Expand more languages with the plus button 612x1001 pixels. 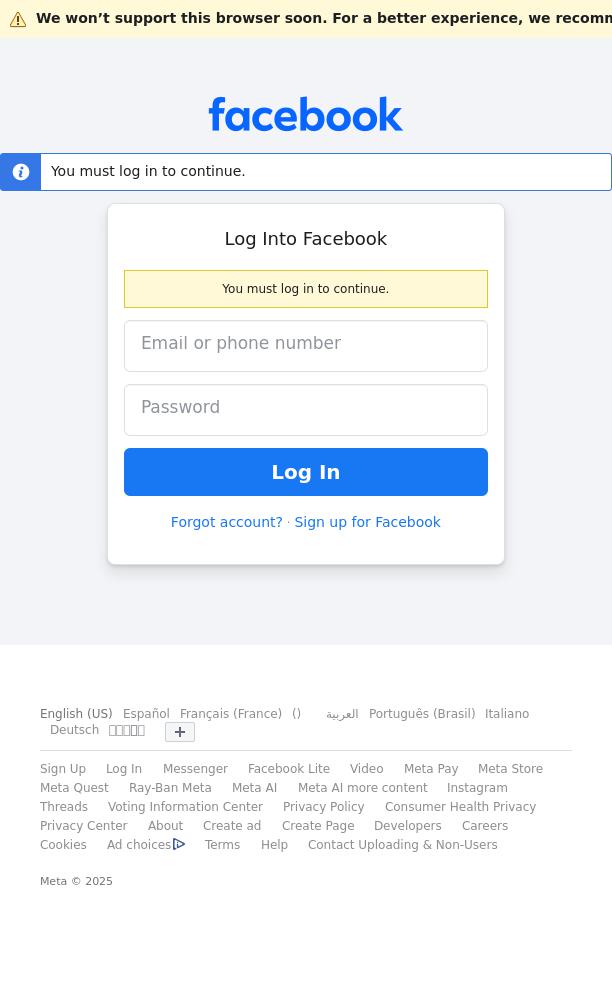click(180, 732)
